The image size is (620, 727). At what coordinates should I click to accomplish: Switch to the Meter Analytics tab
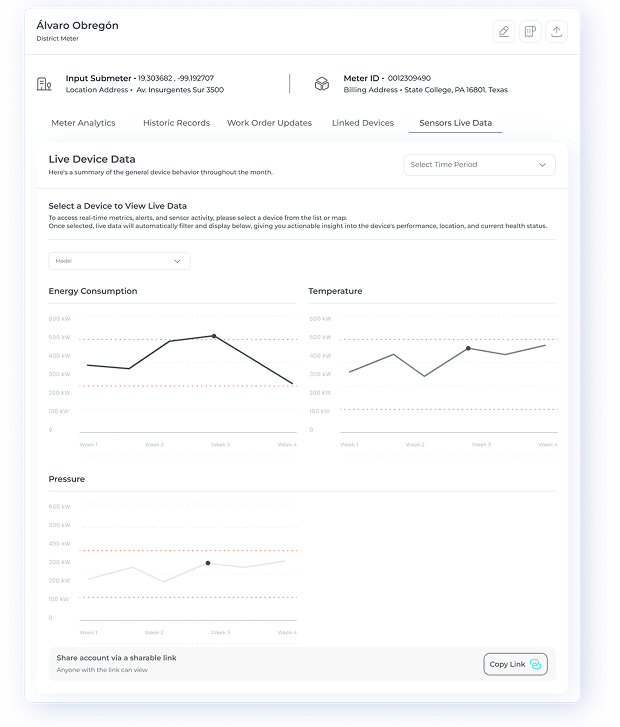(83, 123)
